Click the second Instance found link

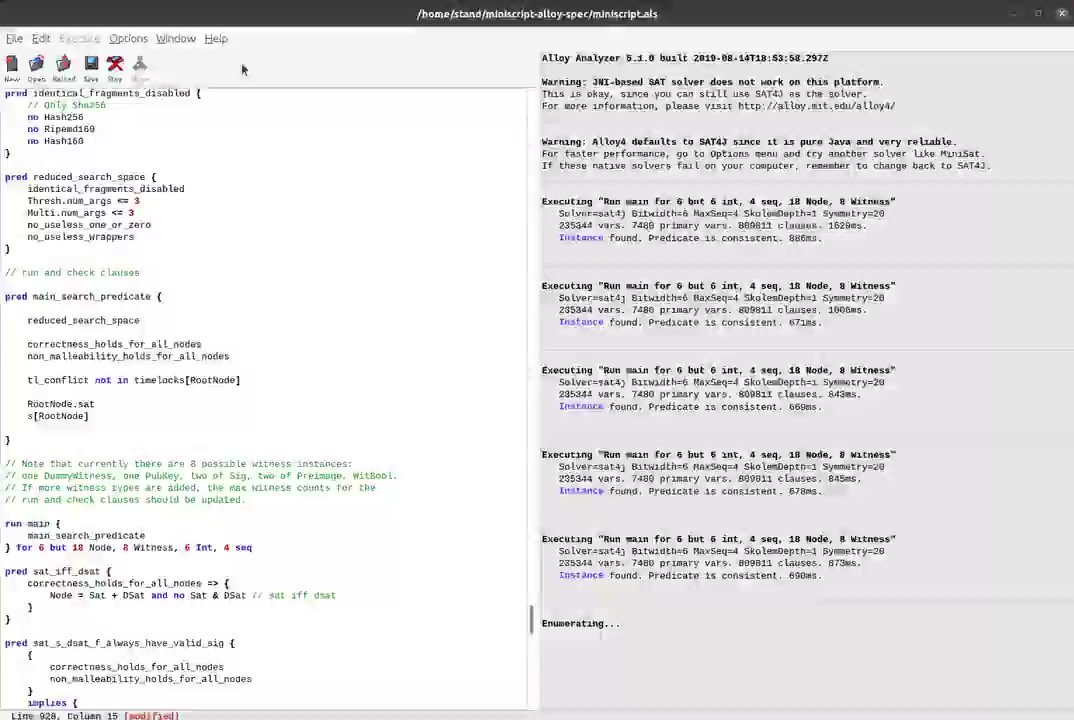pos(581,322)
